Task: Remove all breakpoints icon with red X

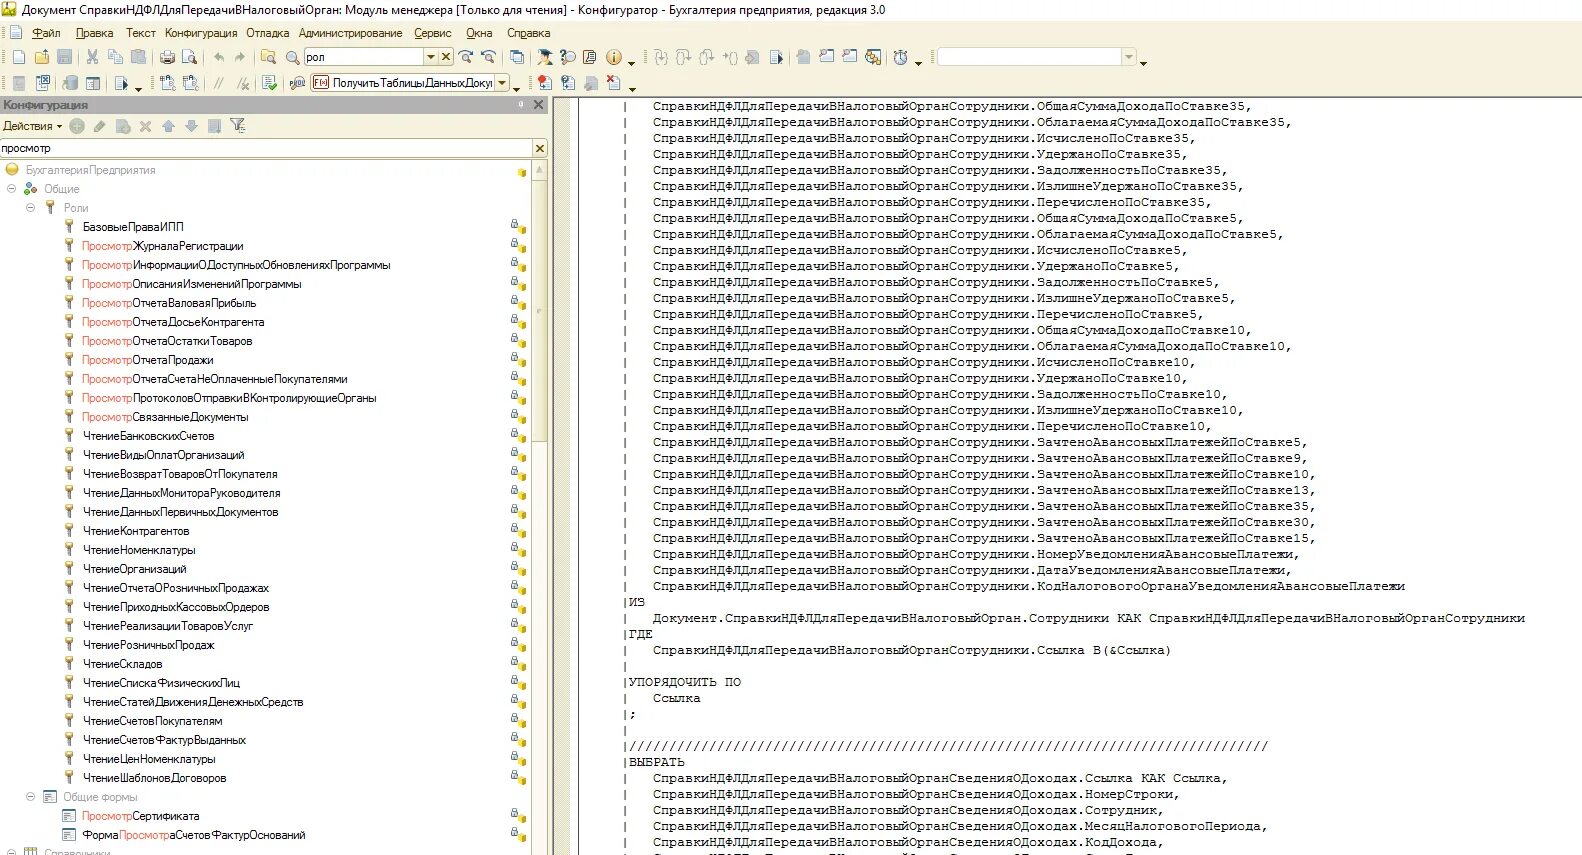Action: (x=614, y=83)
